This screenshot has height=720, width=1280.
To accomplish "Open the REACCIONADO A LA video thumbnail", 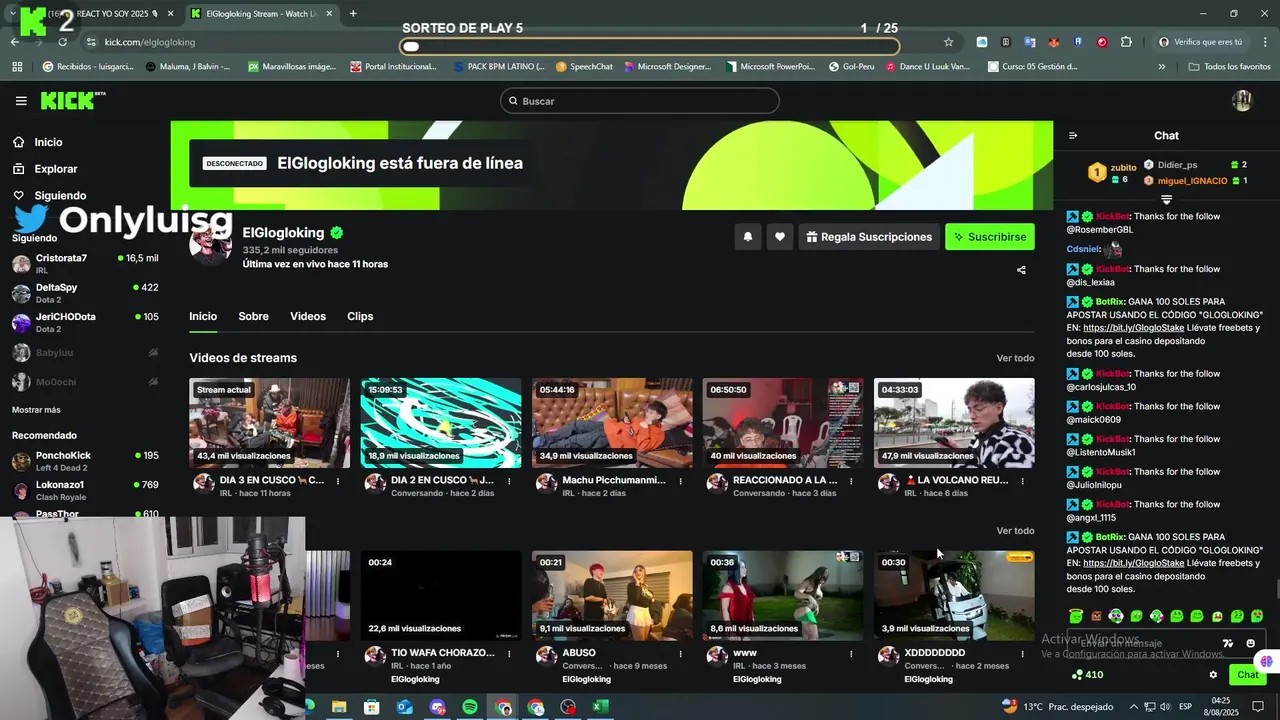I will [783, 424].
